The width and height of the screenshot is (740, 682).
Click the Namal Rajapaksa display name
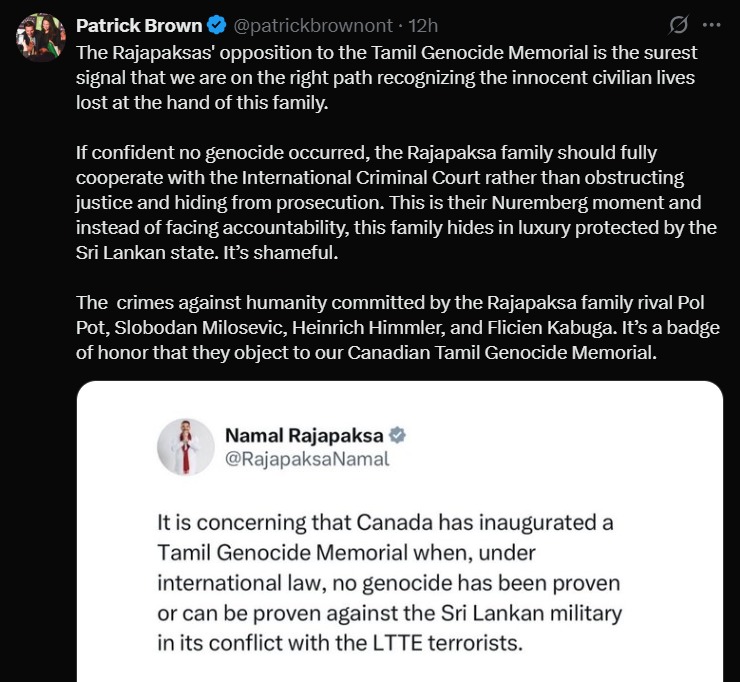(304, 435)
